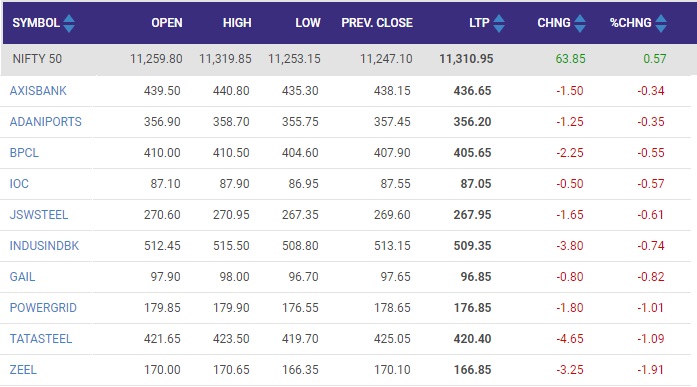Select the IOC symbol link
Image resolution: width=697 pixels, height=387 pixels.
[19, 184]
